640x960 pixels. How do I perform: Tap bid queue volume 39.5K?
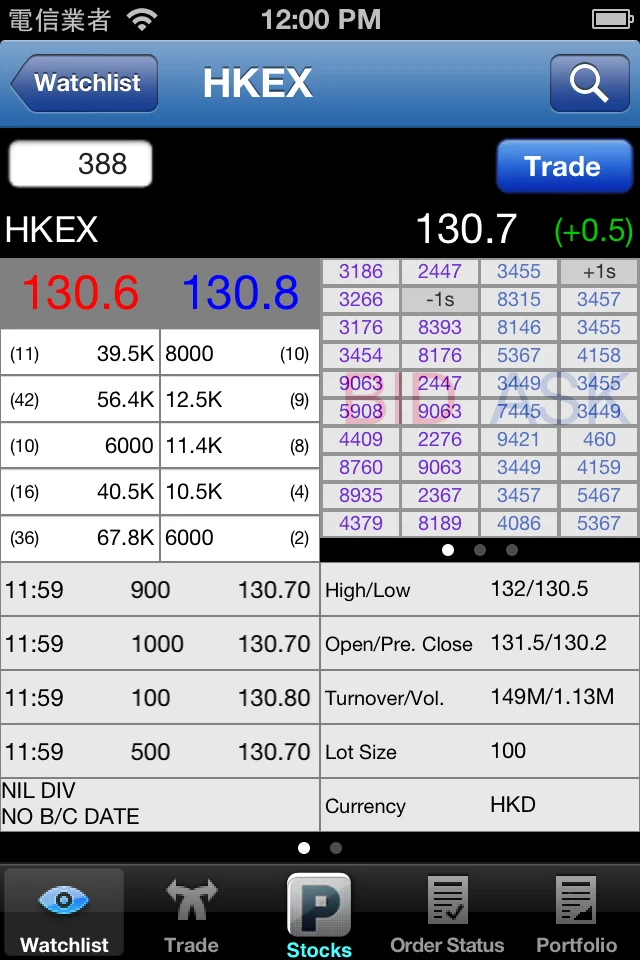(x=125, y=353)
